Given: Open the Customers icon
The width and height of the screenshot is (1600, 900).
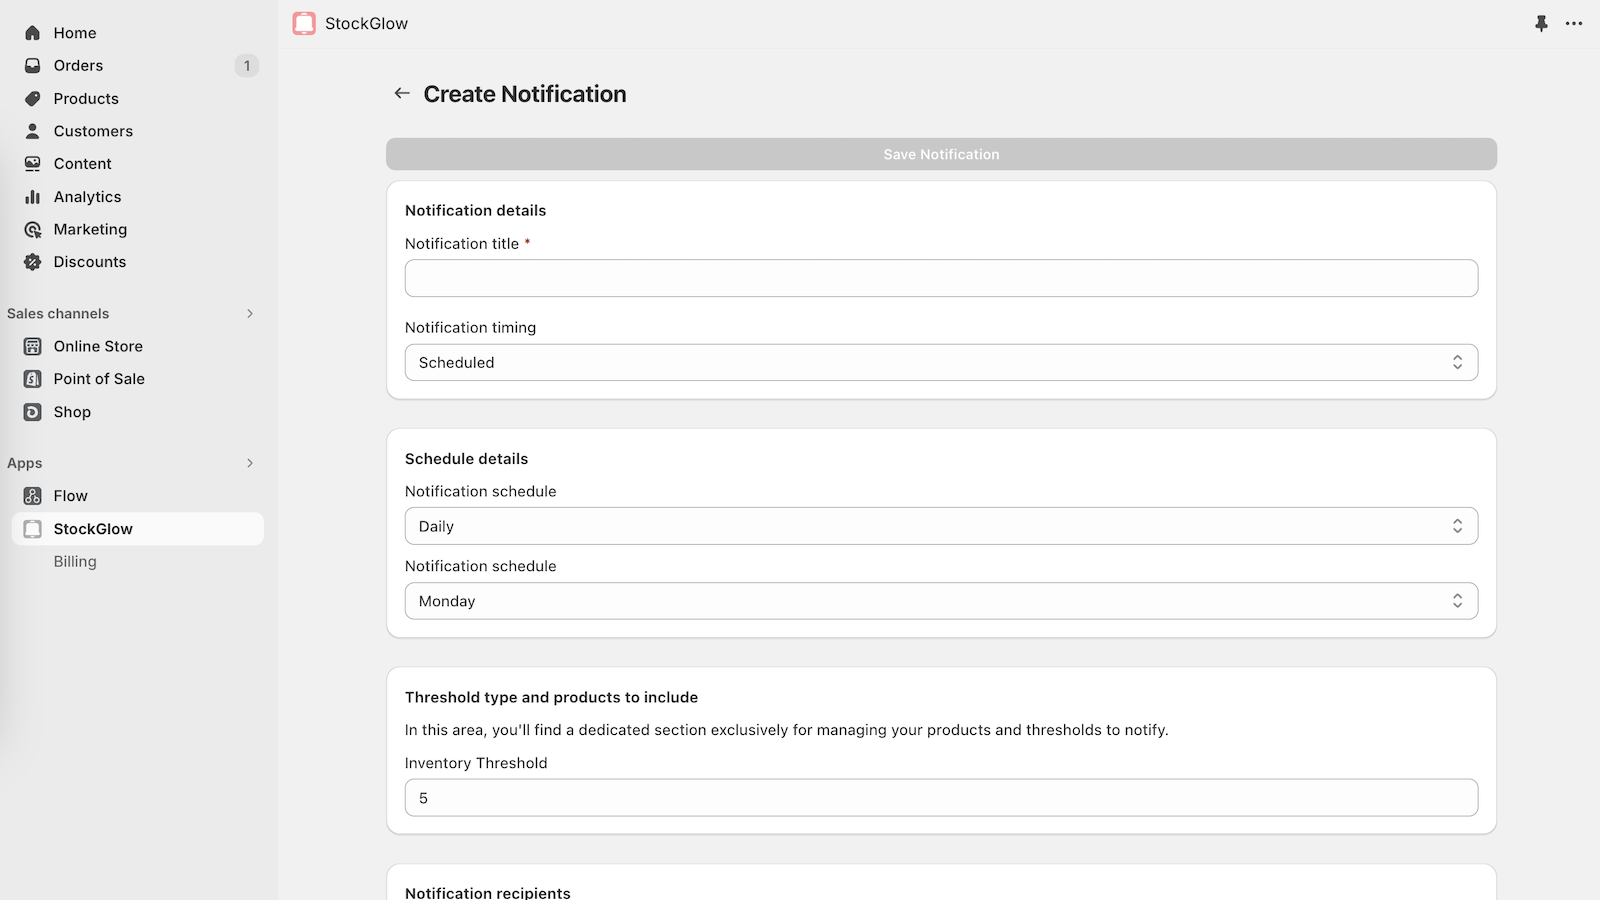Looking at the screenshot, I should 33,131.
